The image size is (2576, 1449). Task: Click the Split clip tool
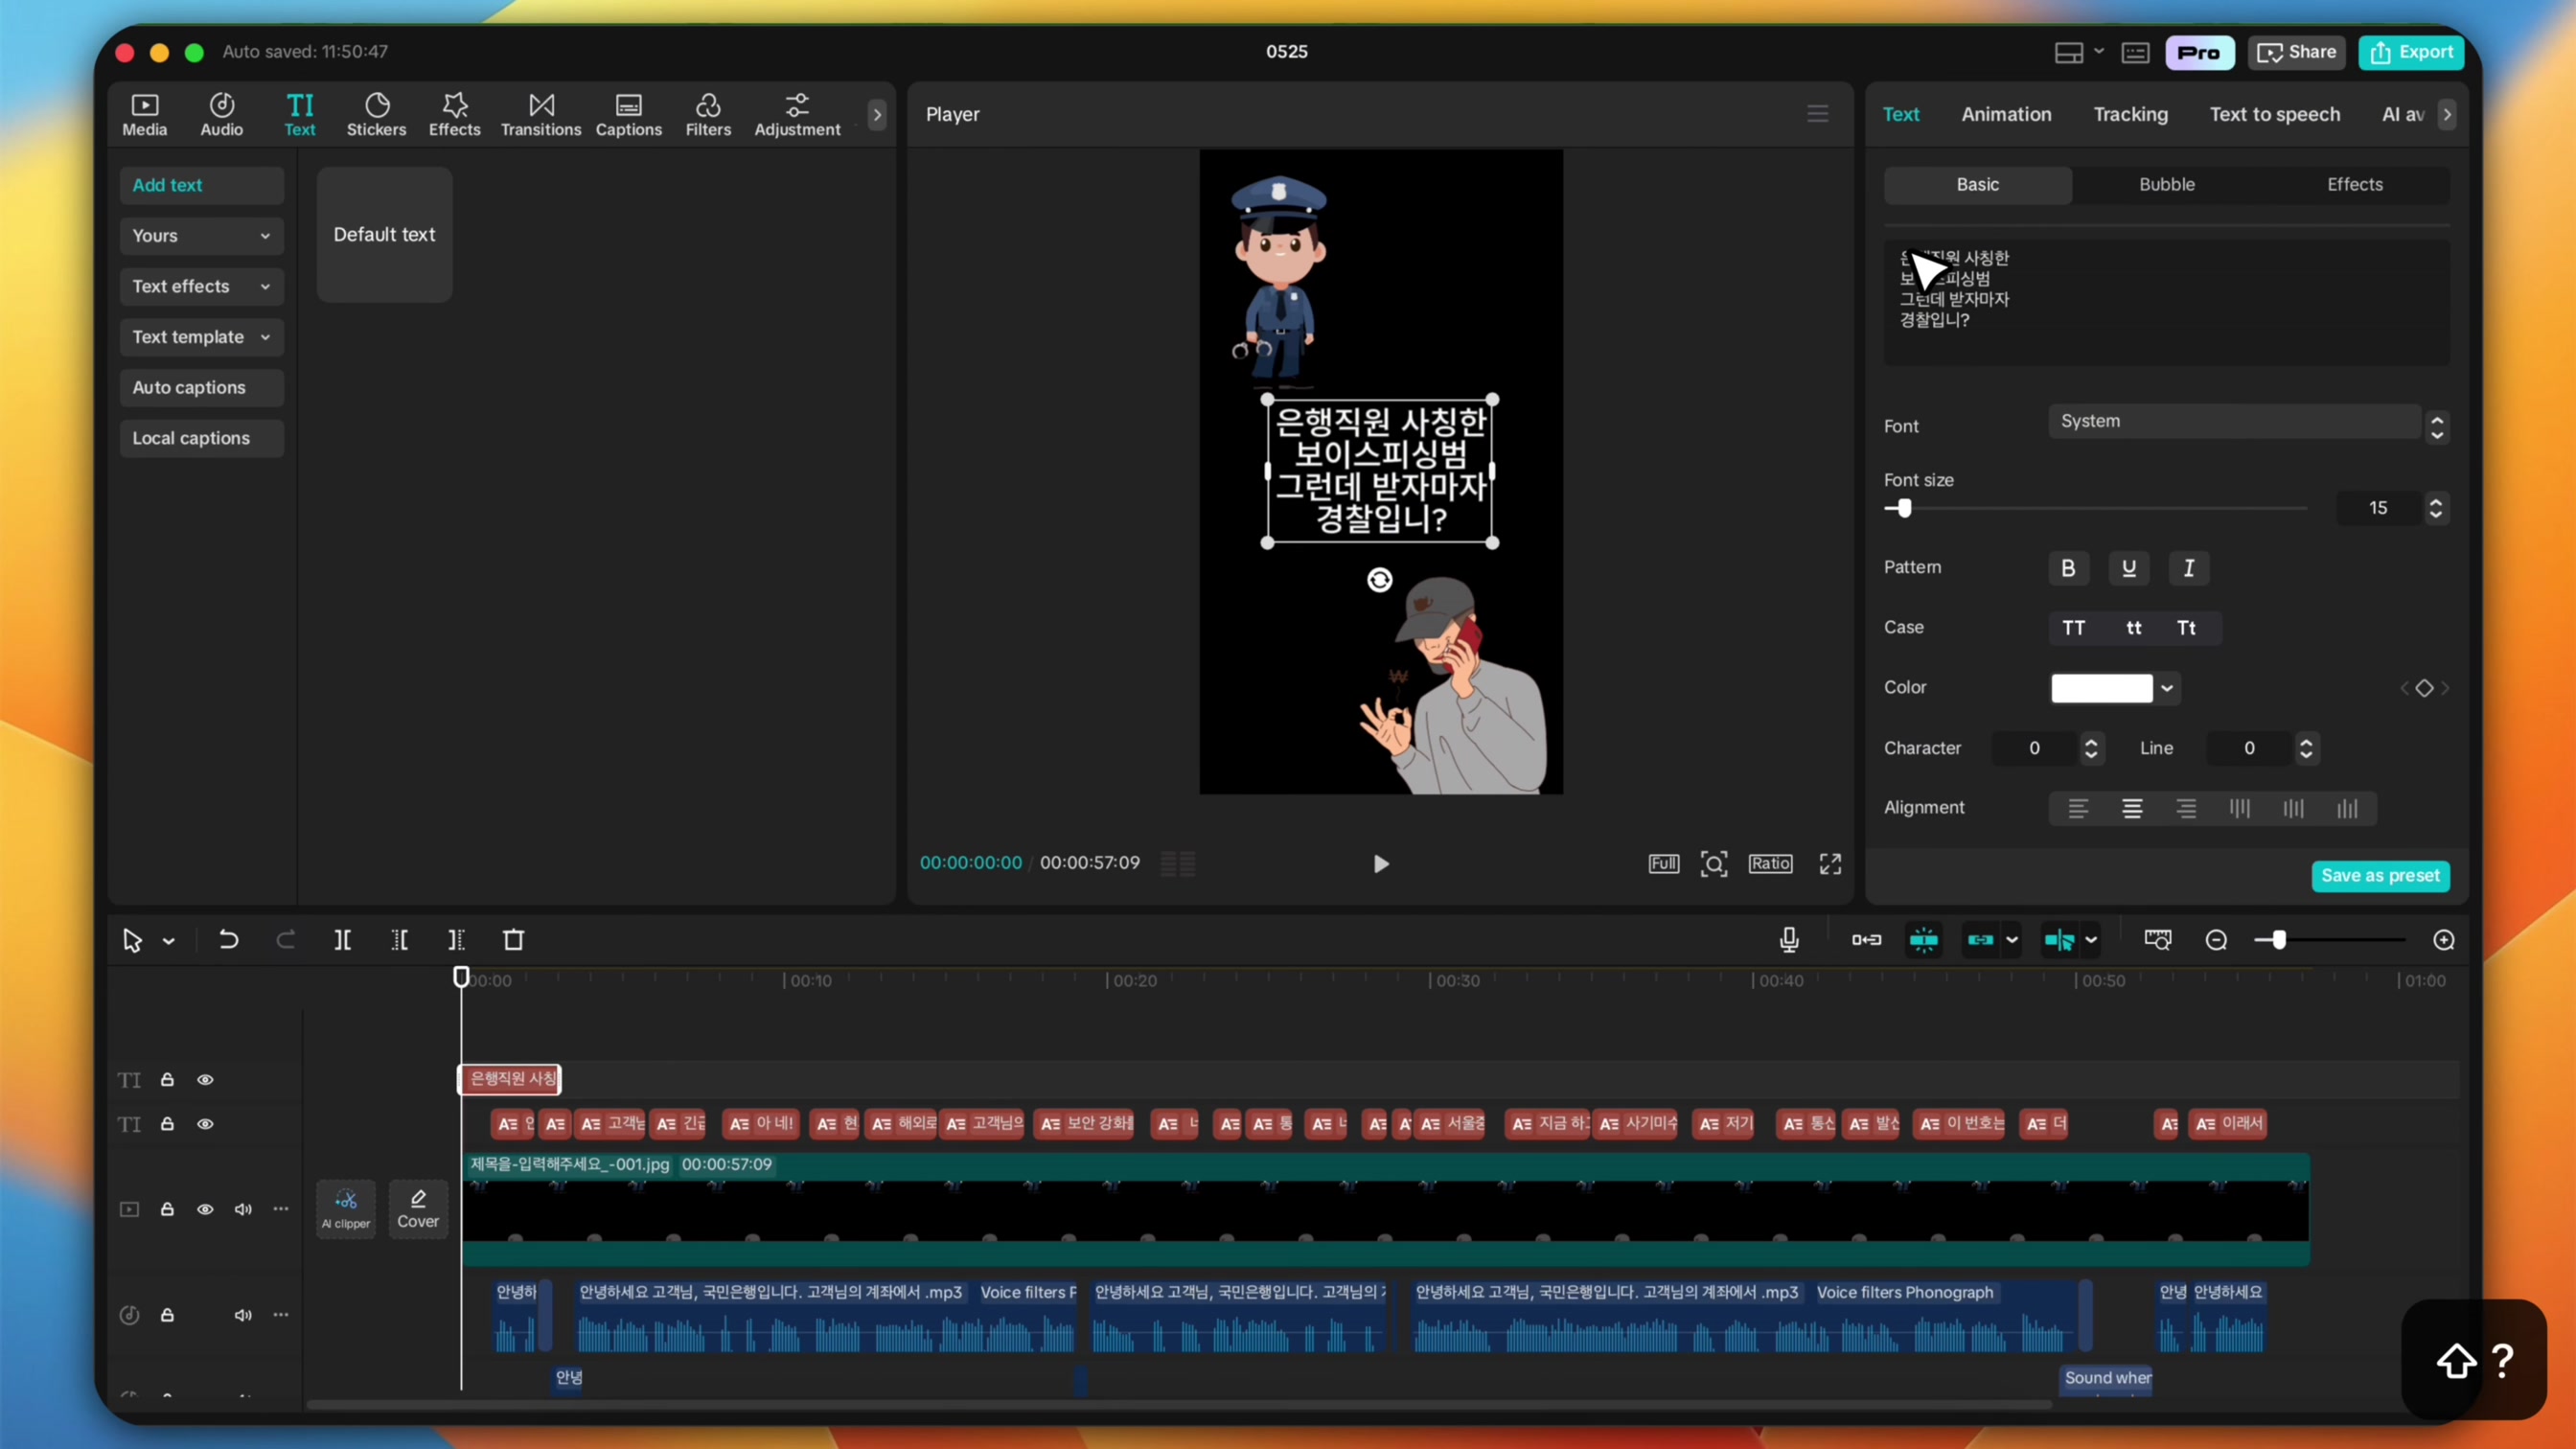342,940
